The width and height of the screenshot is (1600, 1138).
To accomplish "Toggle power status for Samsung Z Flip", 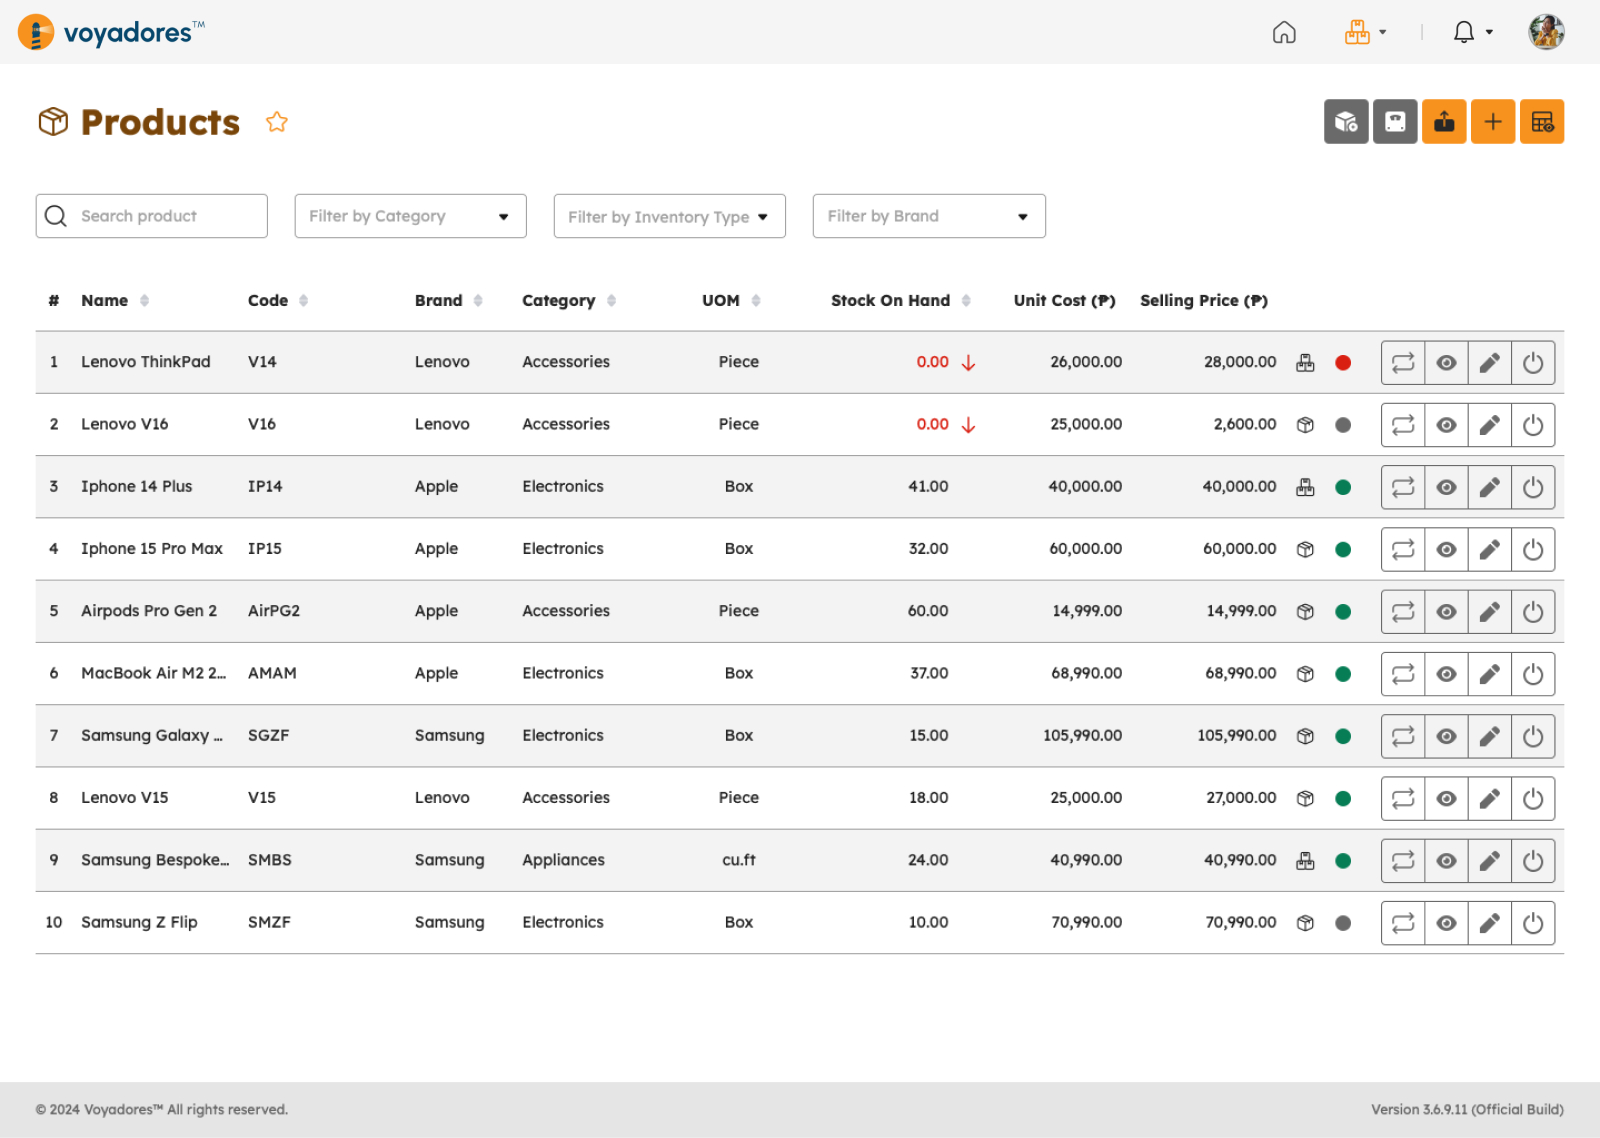I will [1533, 923].
